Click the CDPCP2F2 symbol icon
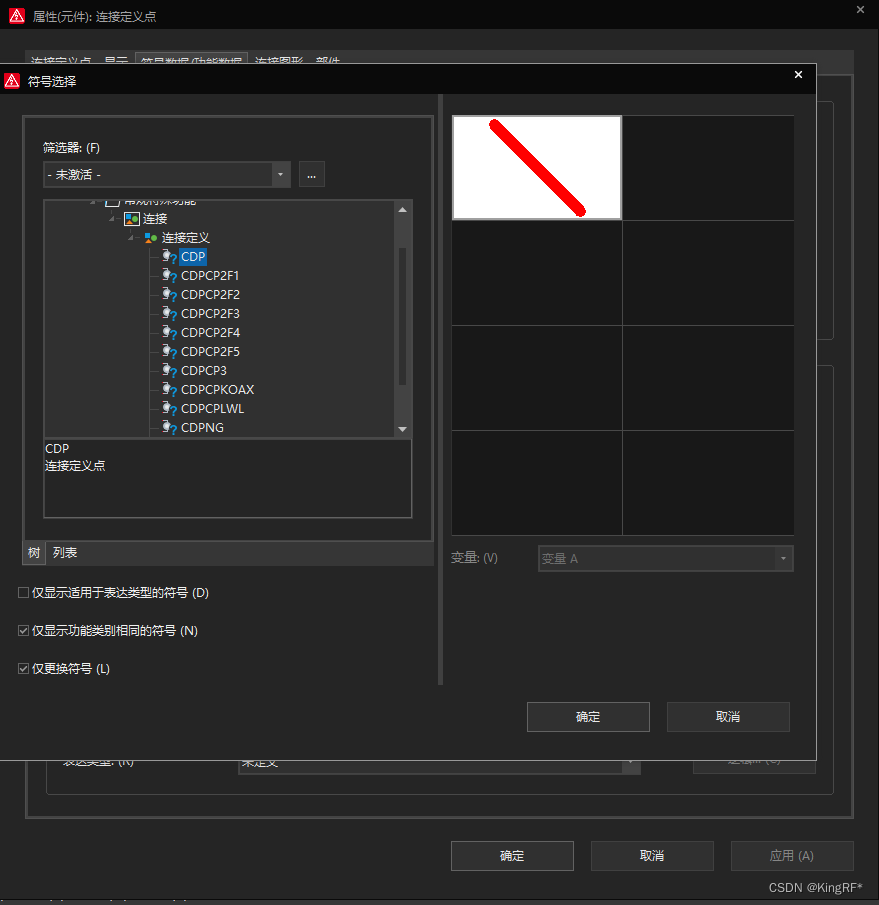The width and height of the screenshot is (879, 905). (x=169, y=294)
